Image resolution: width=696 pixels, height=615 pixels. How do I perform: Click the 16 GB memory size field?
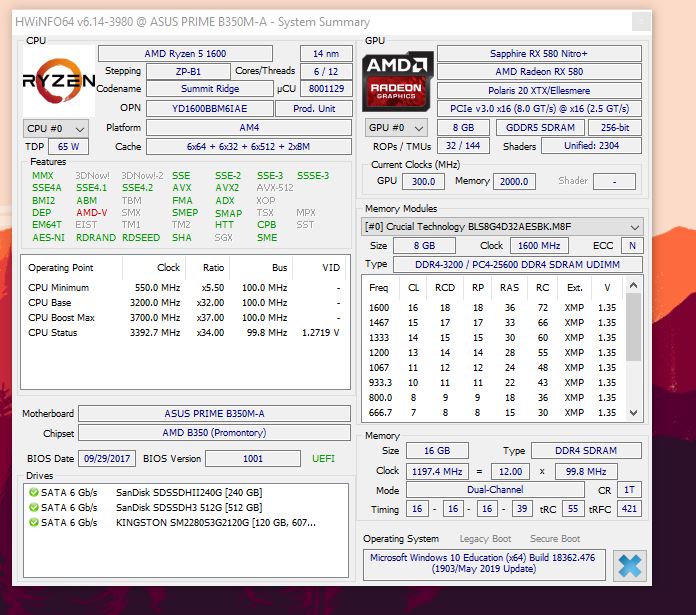(437, 450)
